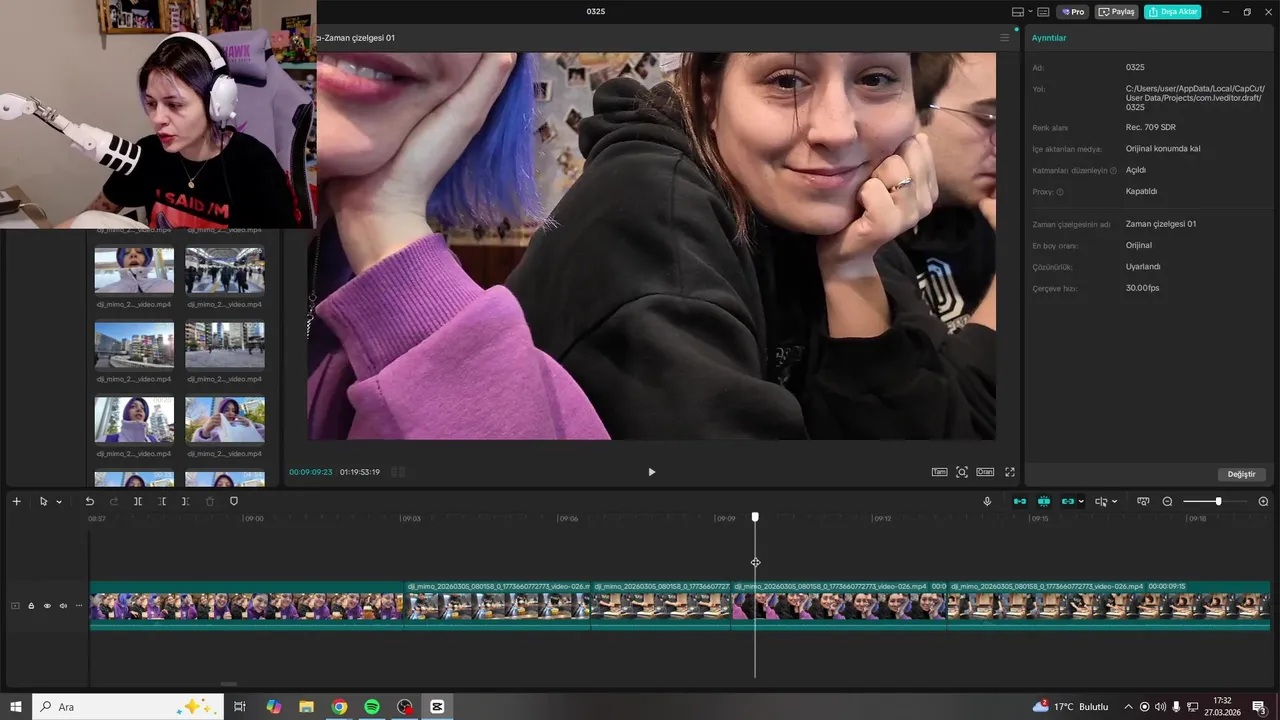This screenshot has width=1280, height=720.
Task: Delete the selected clip with trash icon
Action: coord(210,501)
